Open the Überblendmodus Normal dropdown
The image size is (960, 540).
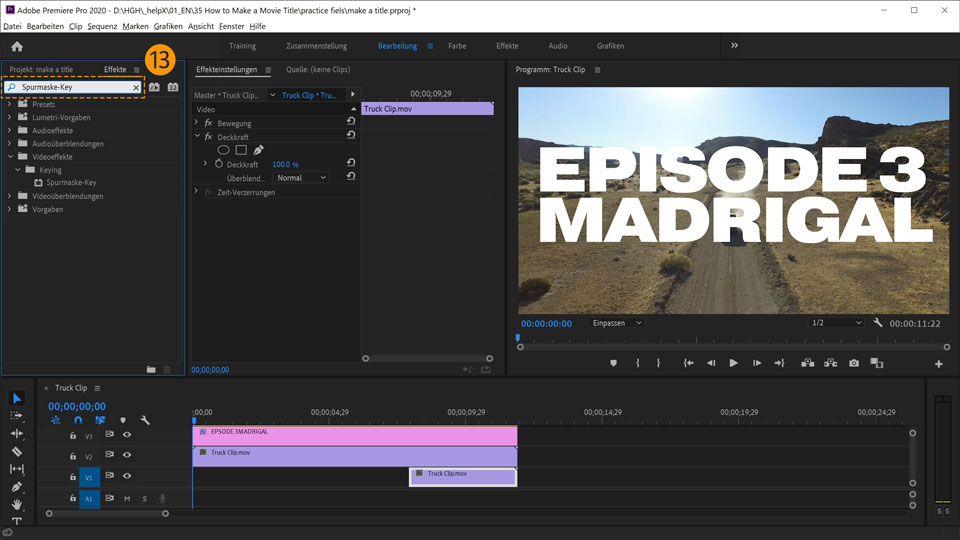pyautogui.click(x=301, y=178)
